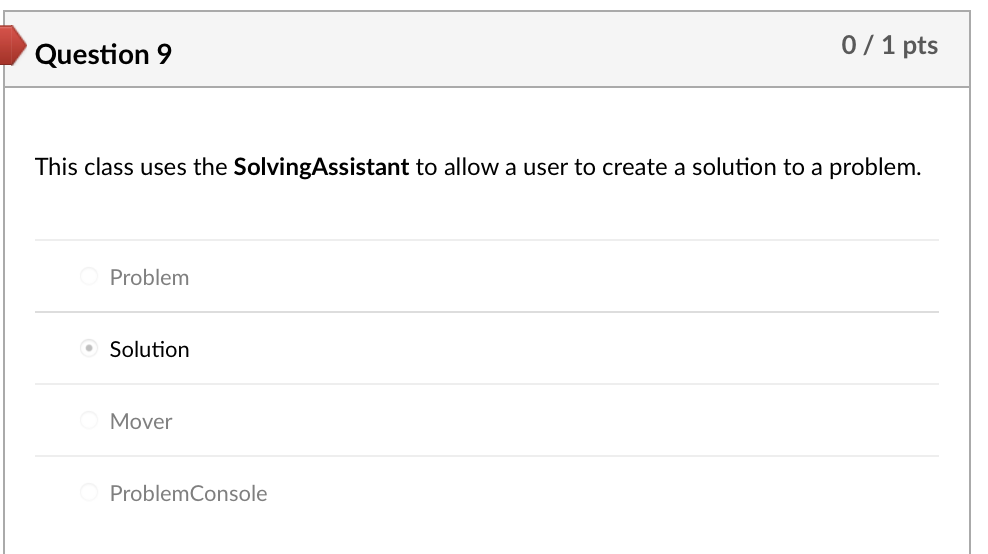Click the Mover answer label

tap(141, 421)
